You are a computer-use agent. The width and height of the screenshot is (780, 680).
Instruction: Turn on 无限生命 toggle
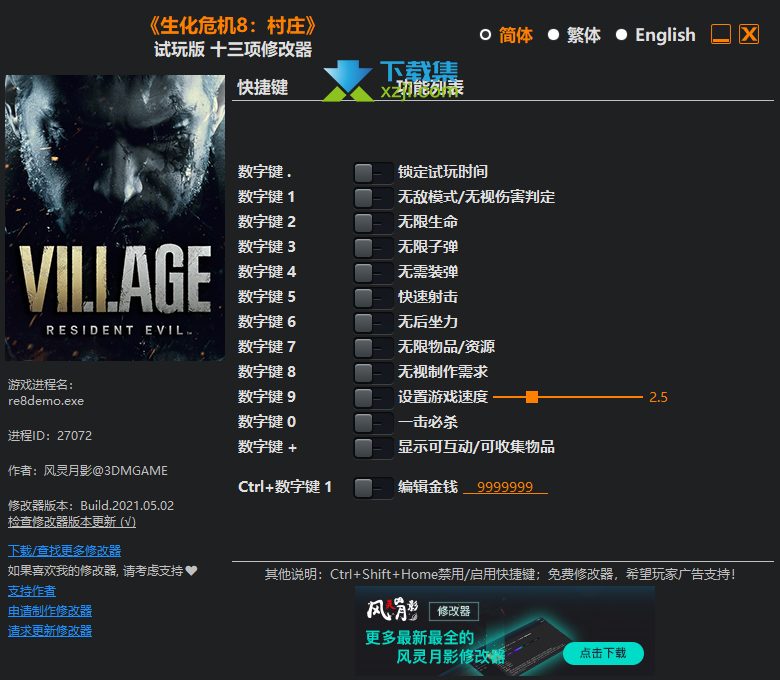pos(373,223)
